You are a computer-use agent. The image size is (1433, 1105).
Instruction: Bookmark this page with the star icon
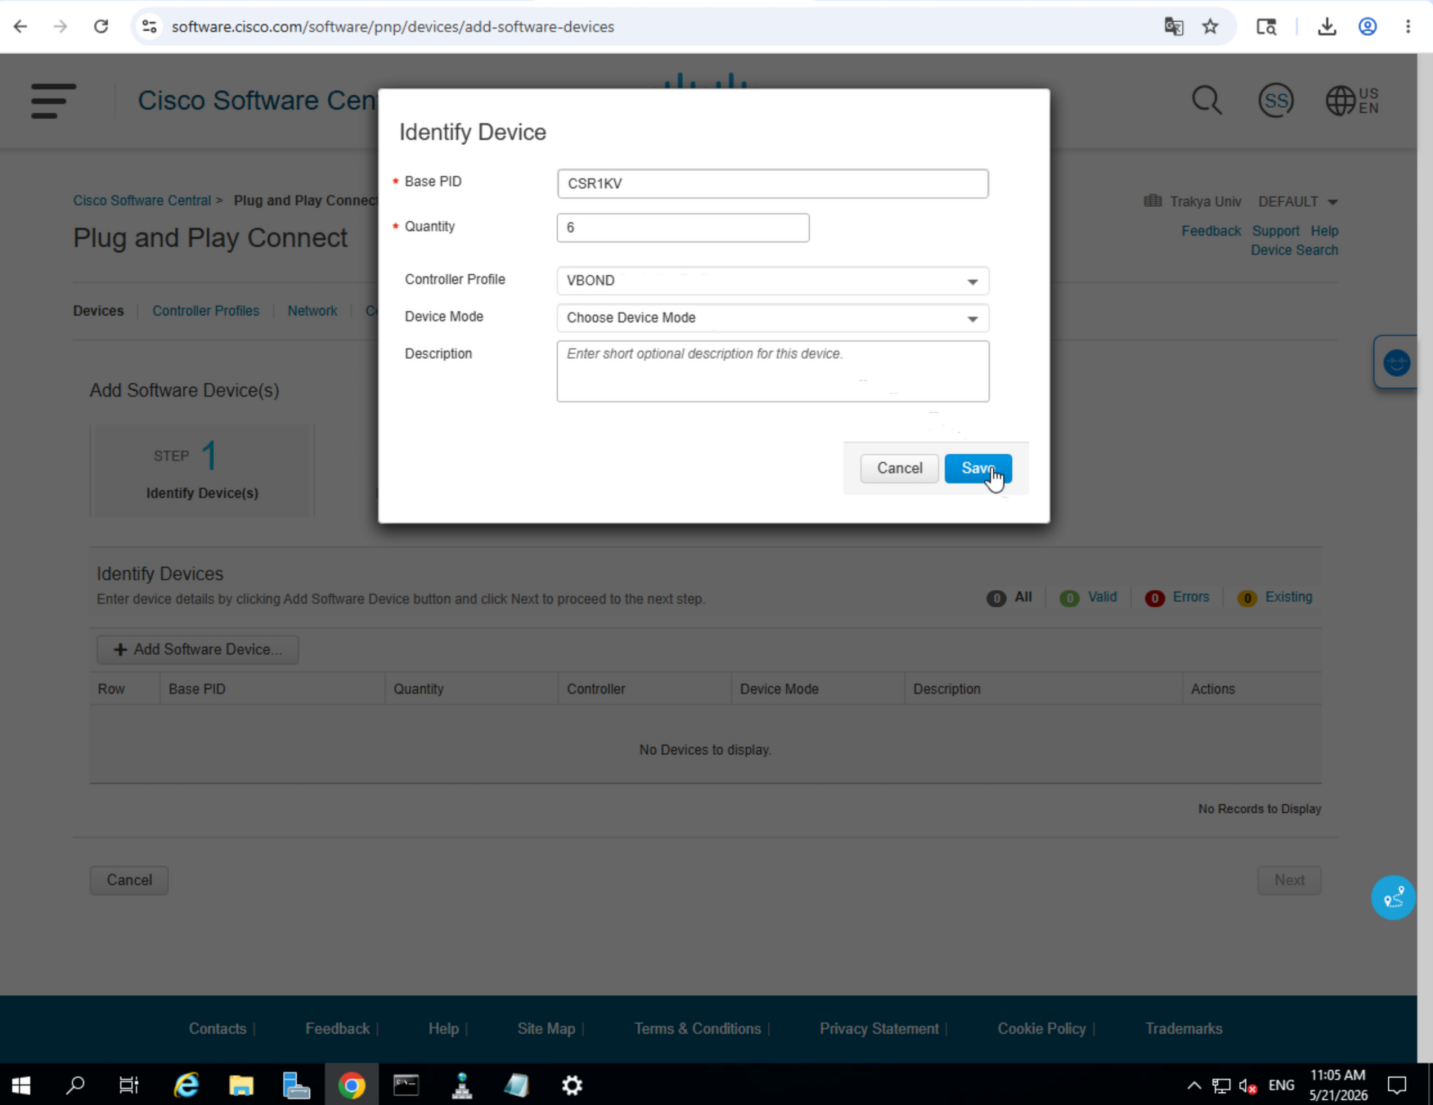1210,27
